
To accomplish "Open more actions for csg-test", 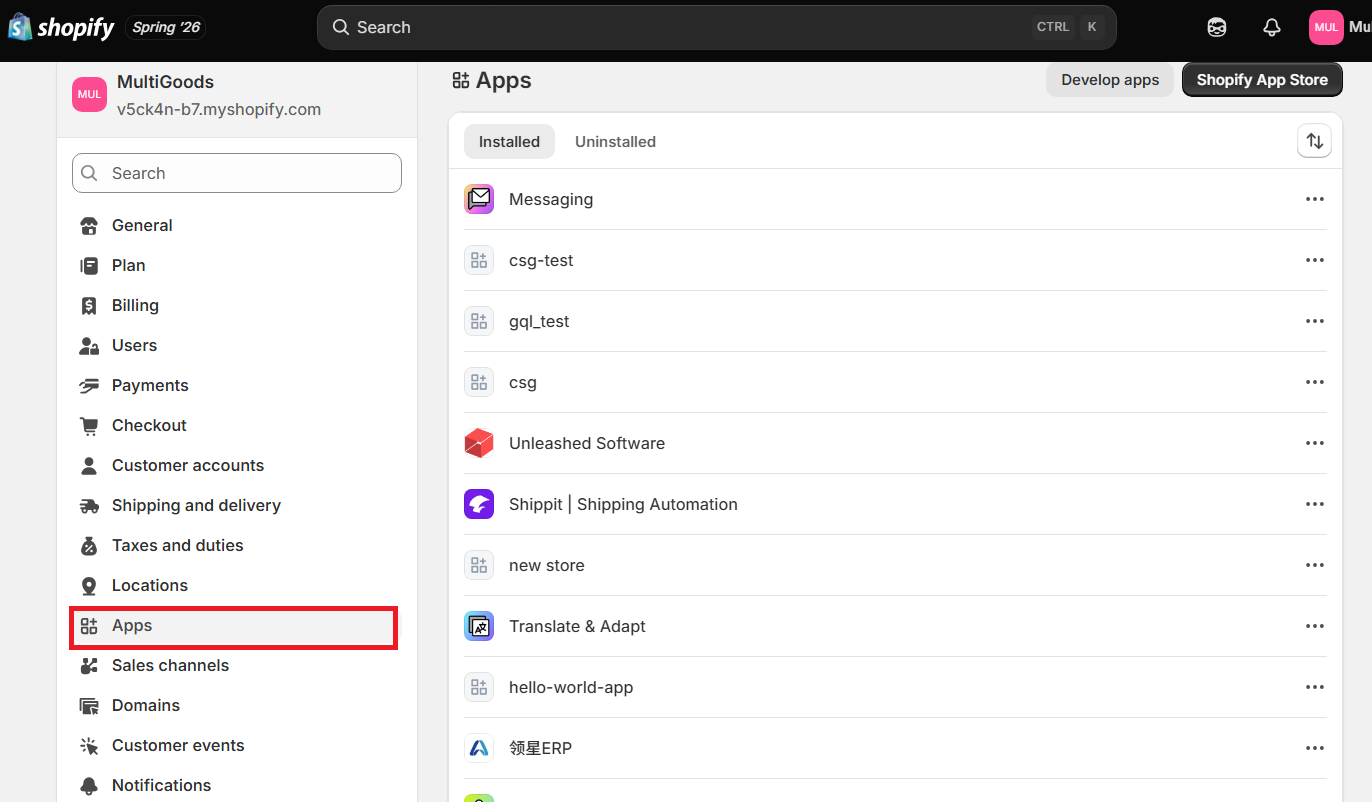I will tap(1314, 260).
